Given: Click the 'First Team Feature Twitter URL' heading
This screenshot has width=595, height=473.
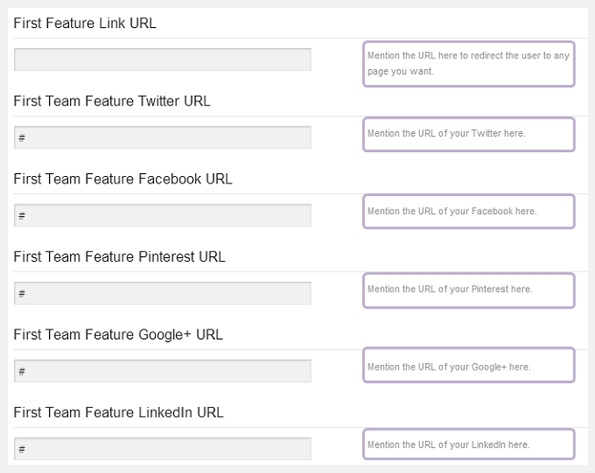Looking at the screenshot, I should pos(112,101).
